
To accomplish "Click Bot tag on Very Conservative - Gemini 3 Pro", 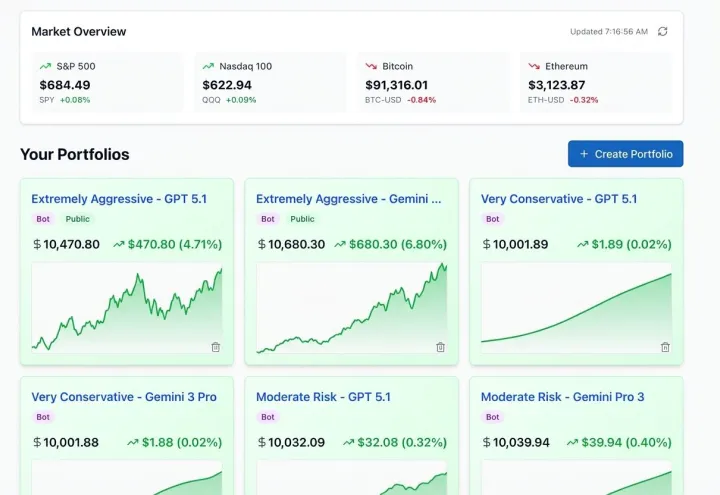I will click(x=43, y=417).
